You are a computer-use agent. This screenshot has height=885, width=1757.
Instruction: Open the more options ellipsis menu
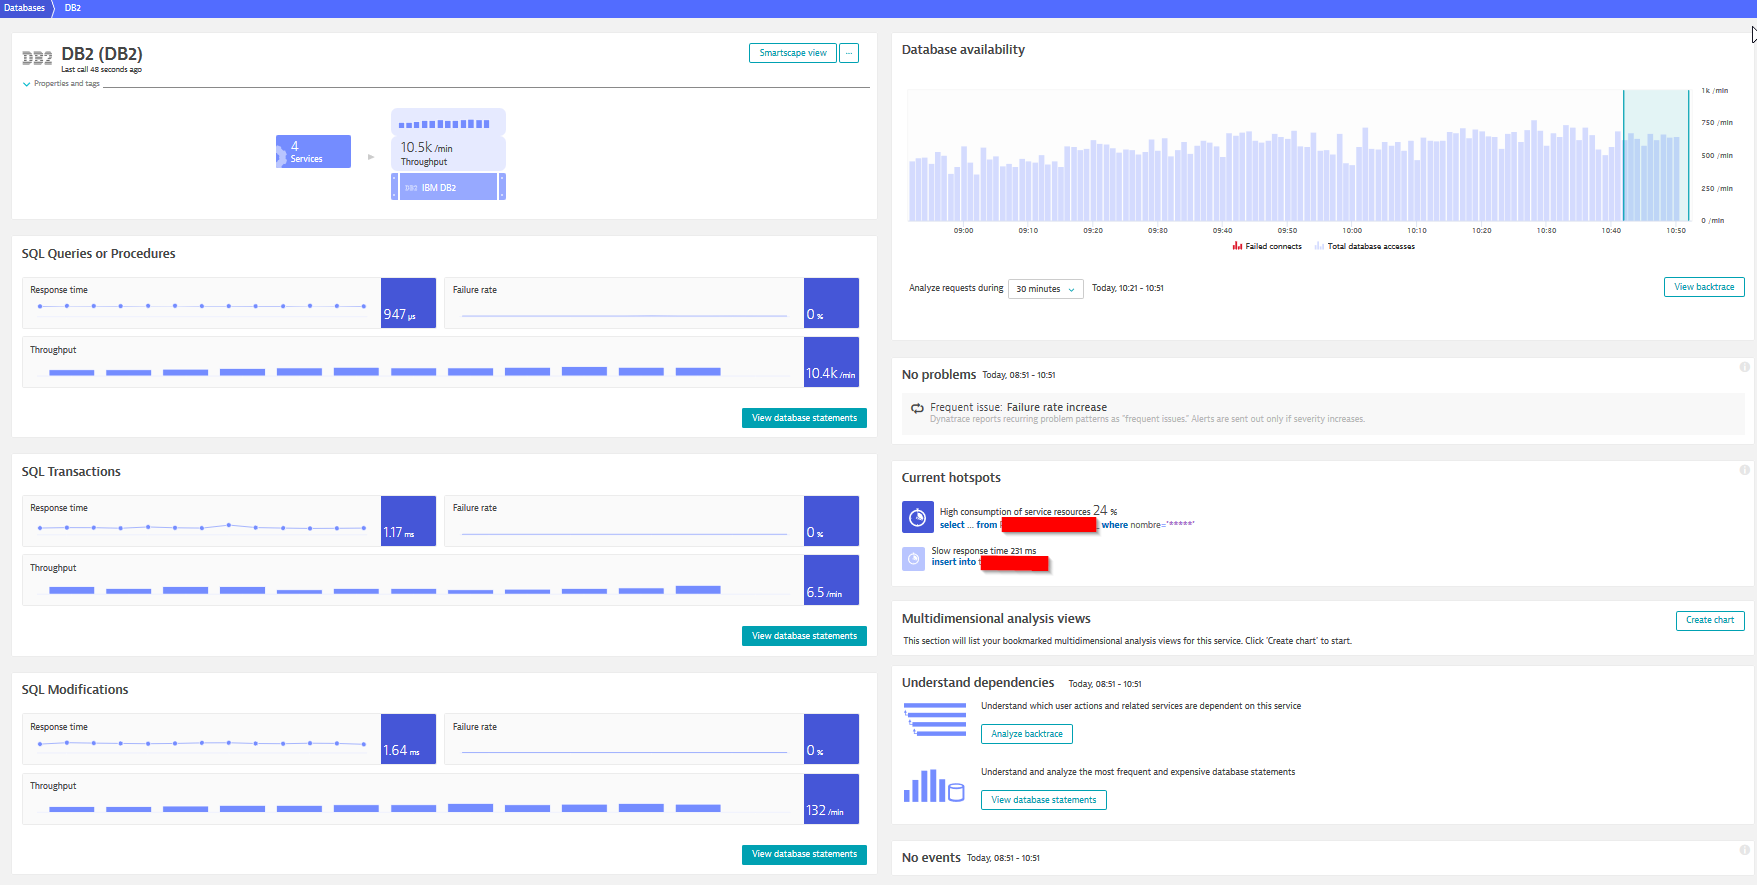(x=849, y=53)
